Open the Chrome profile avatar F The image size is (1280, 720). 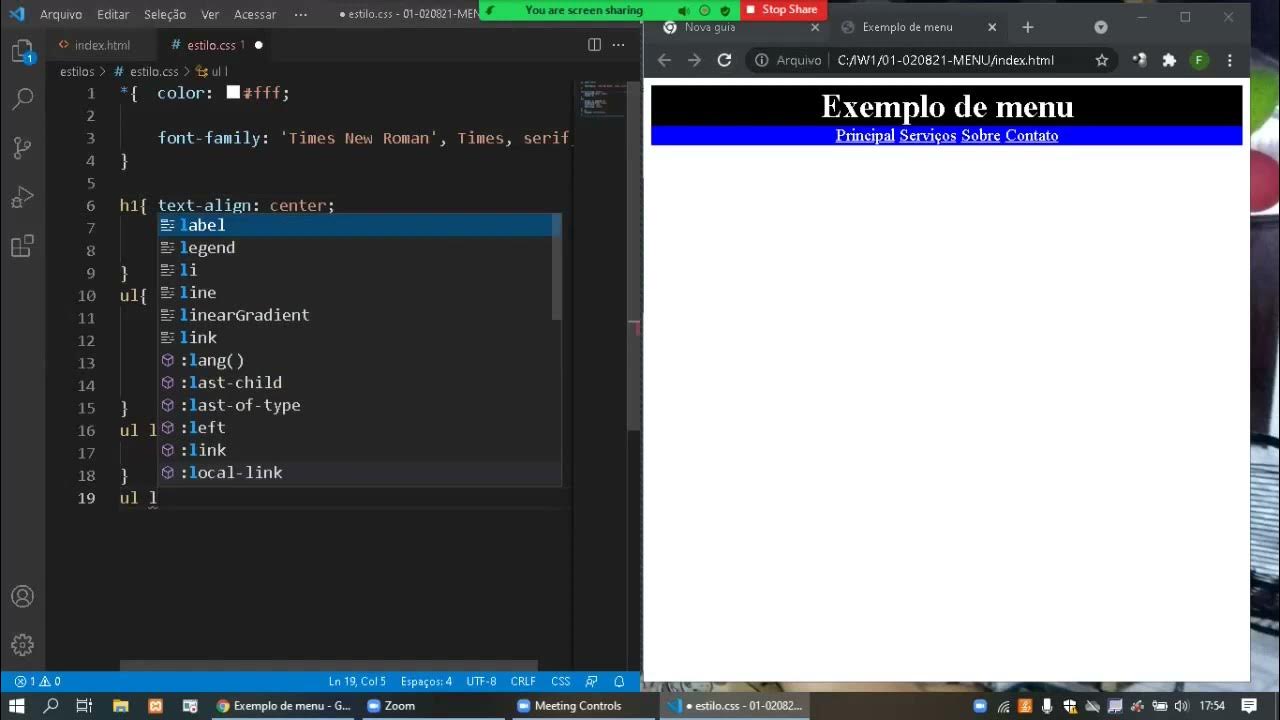pos(1199,60)
